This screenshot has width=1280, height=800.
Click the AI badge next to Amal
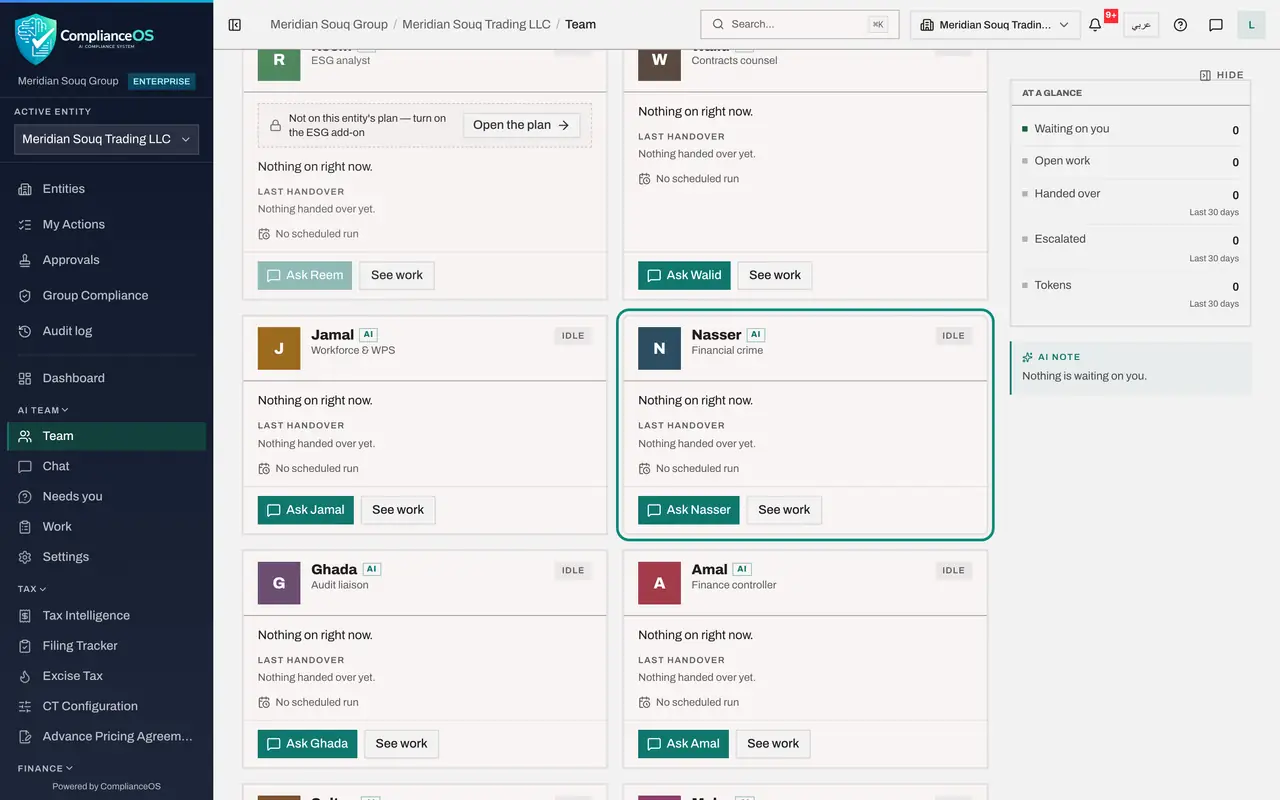pos(742,569)
